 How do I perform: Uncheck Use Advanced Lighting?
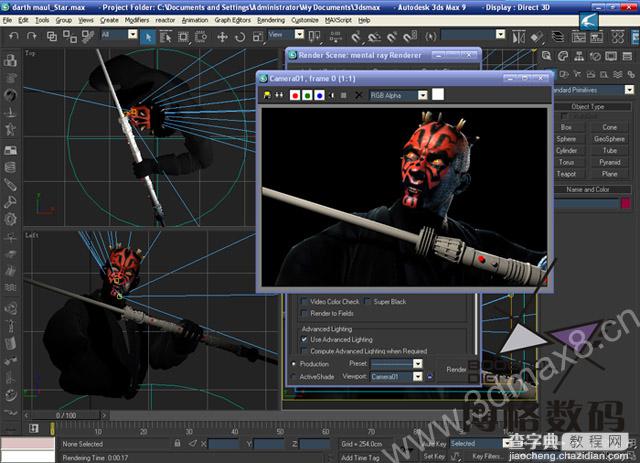304,339
